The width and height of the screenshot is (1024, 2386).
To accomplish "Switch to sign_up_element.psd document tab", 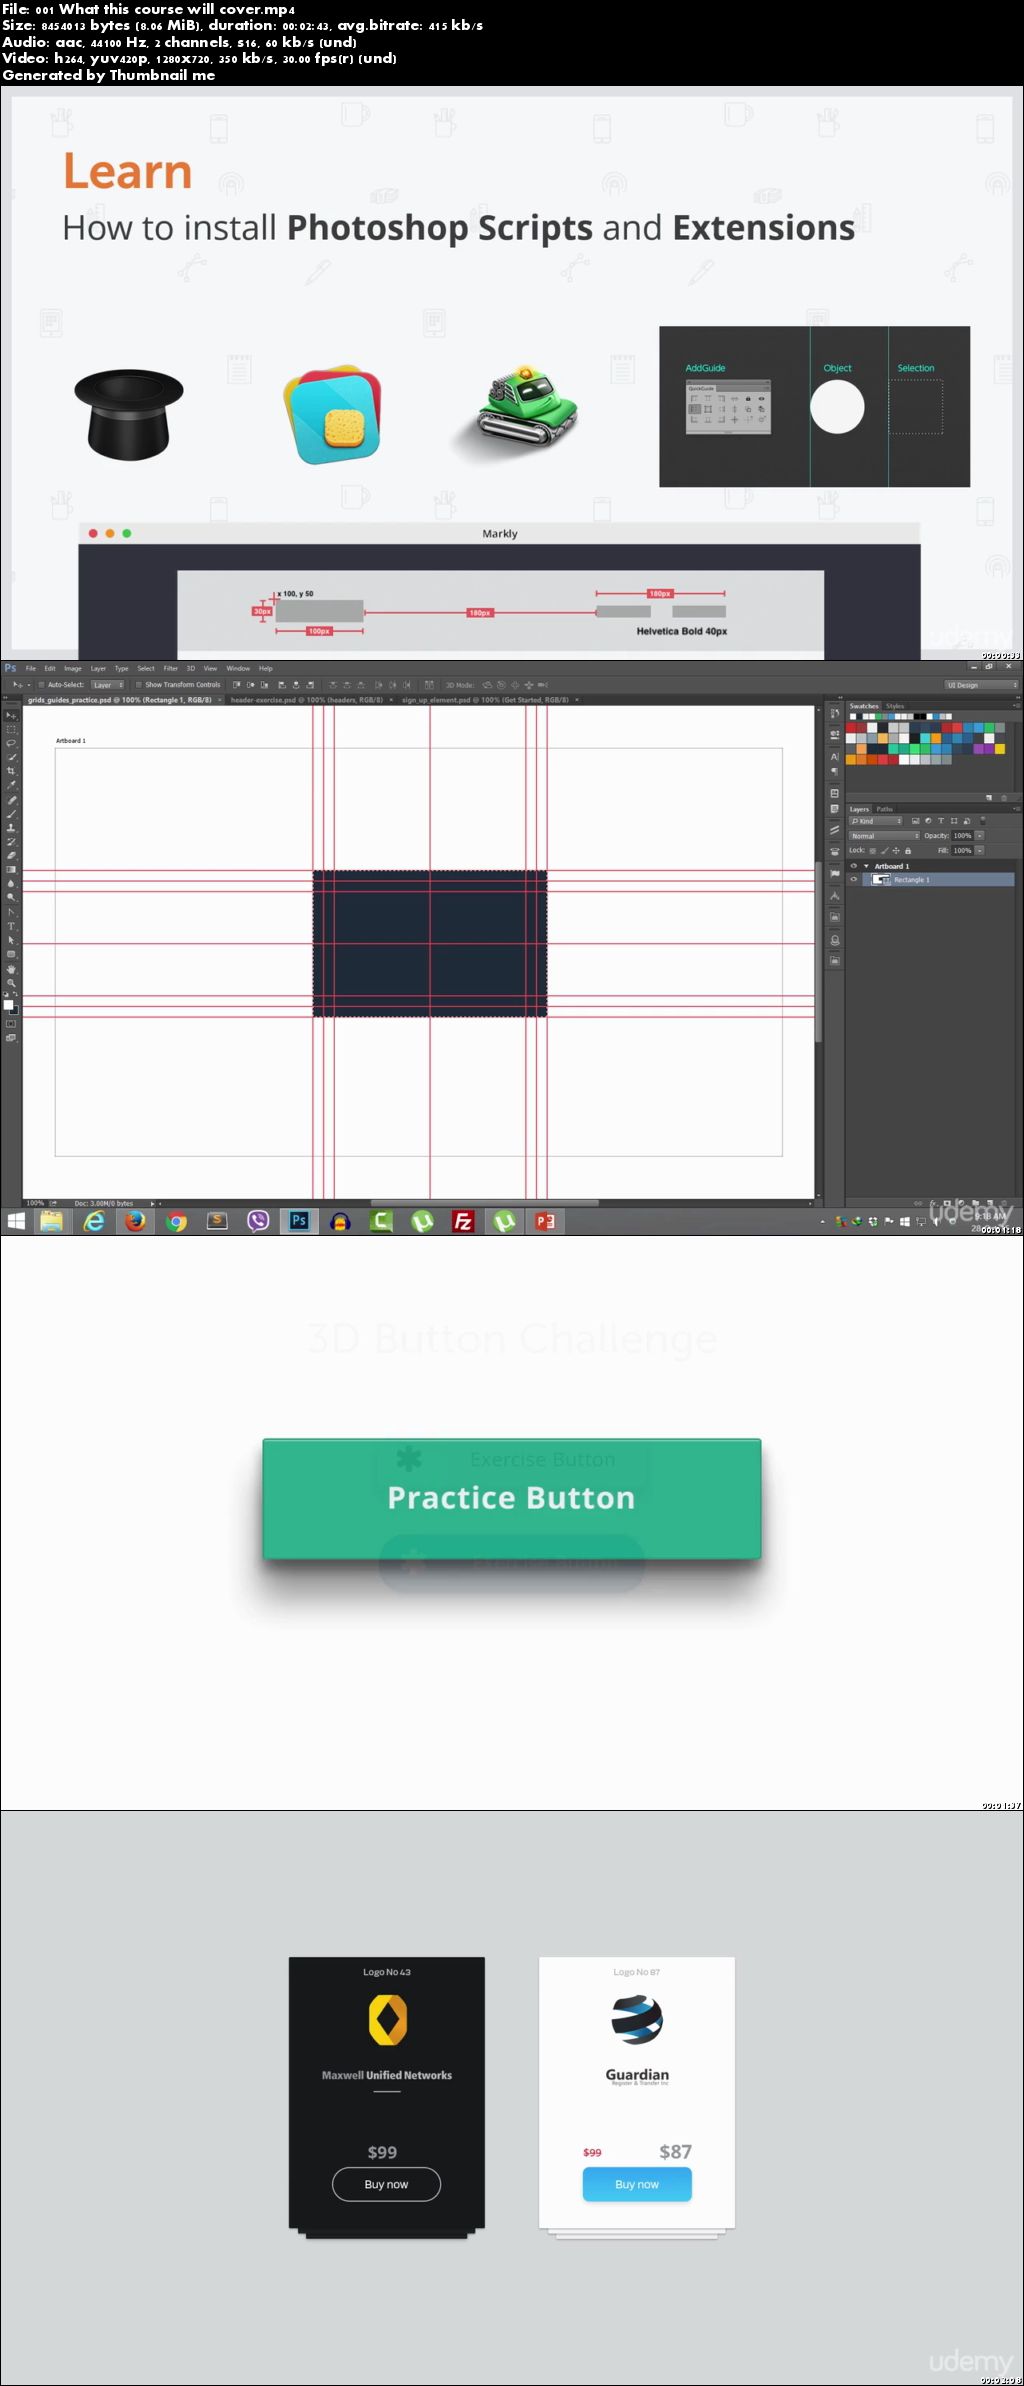I will coord(485,700).
